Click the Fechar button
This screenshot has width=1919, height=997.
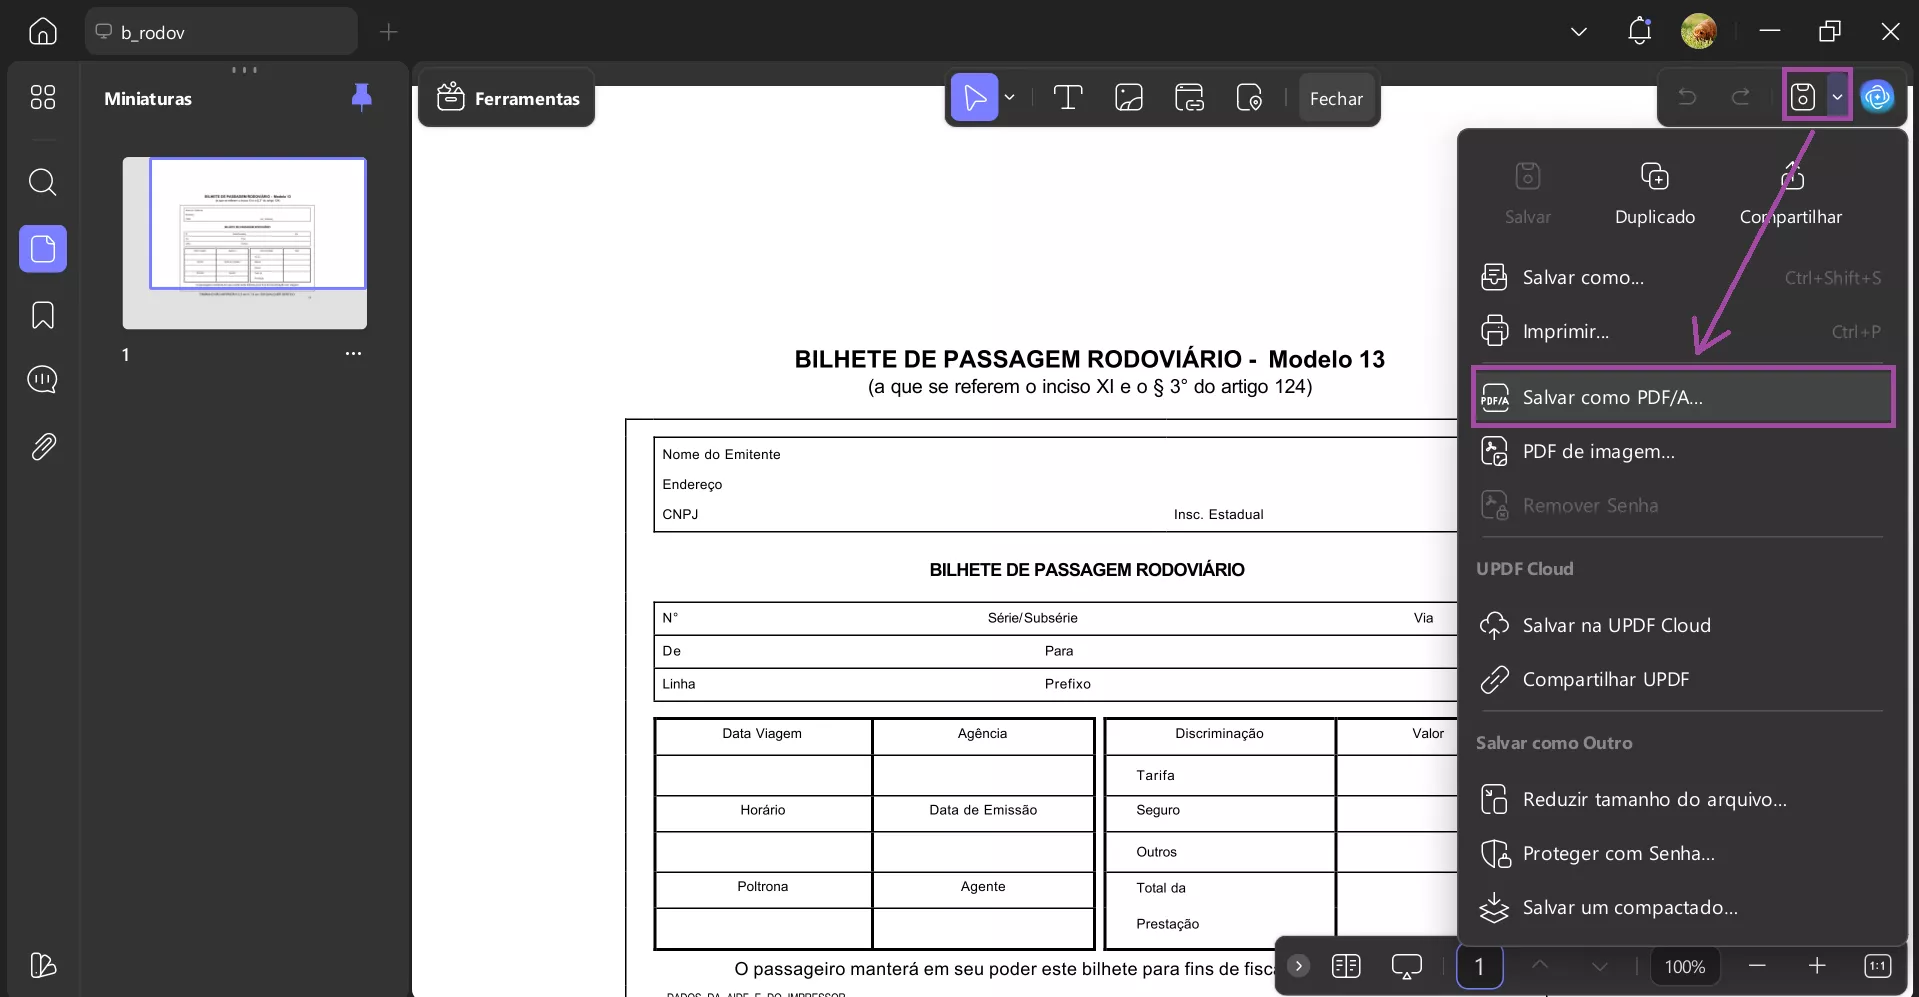pos(1336,98)
